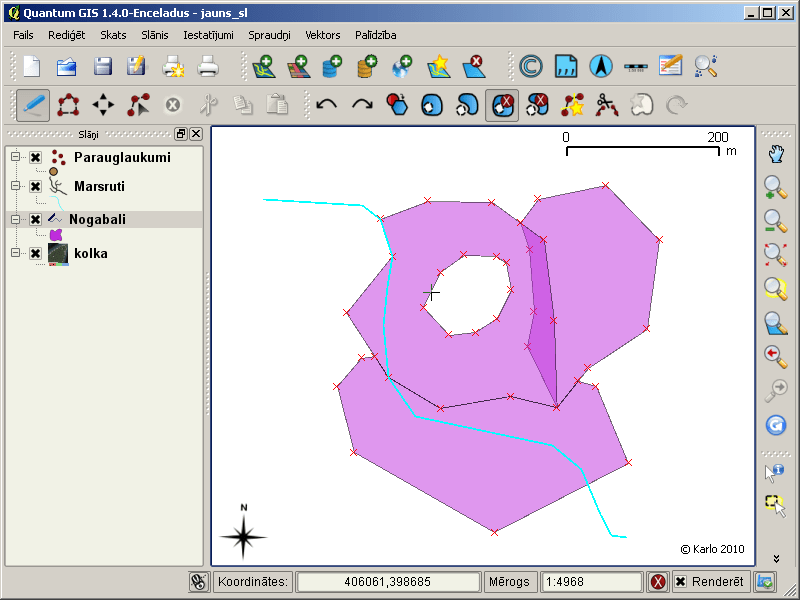The width and height of the screenshot is (800, 600).
Task: Click the copyright label decoration icon
Action: click(x=531, y=66)
